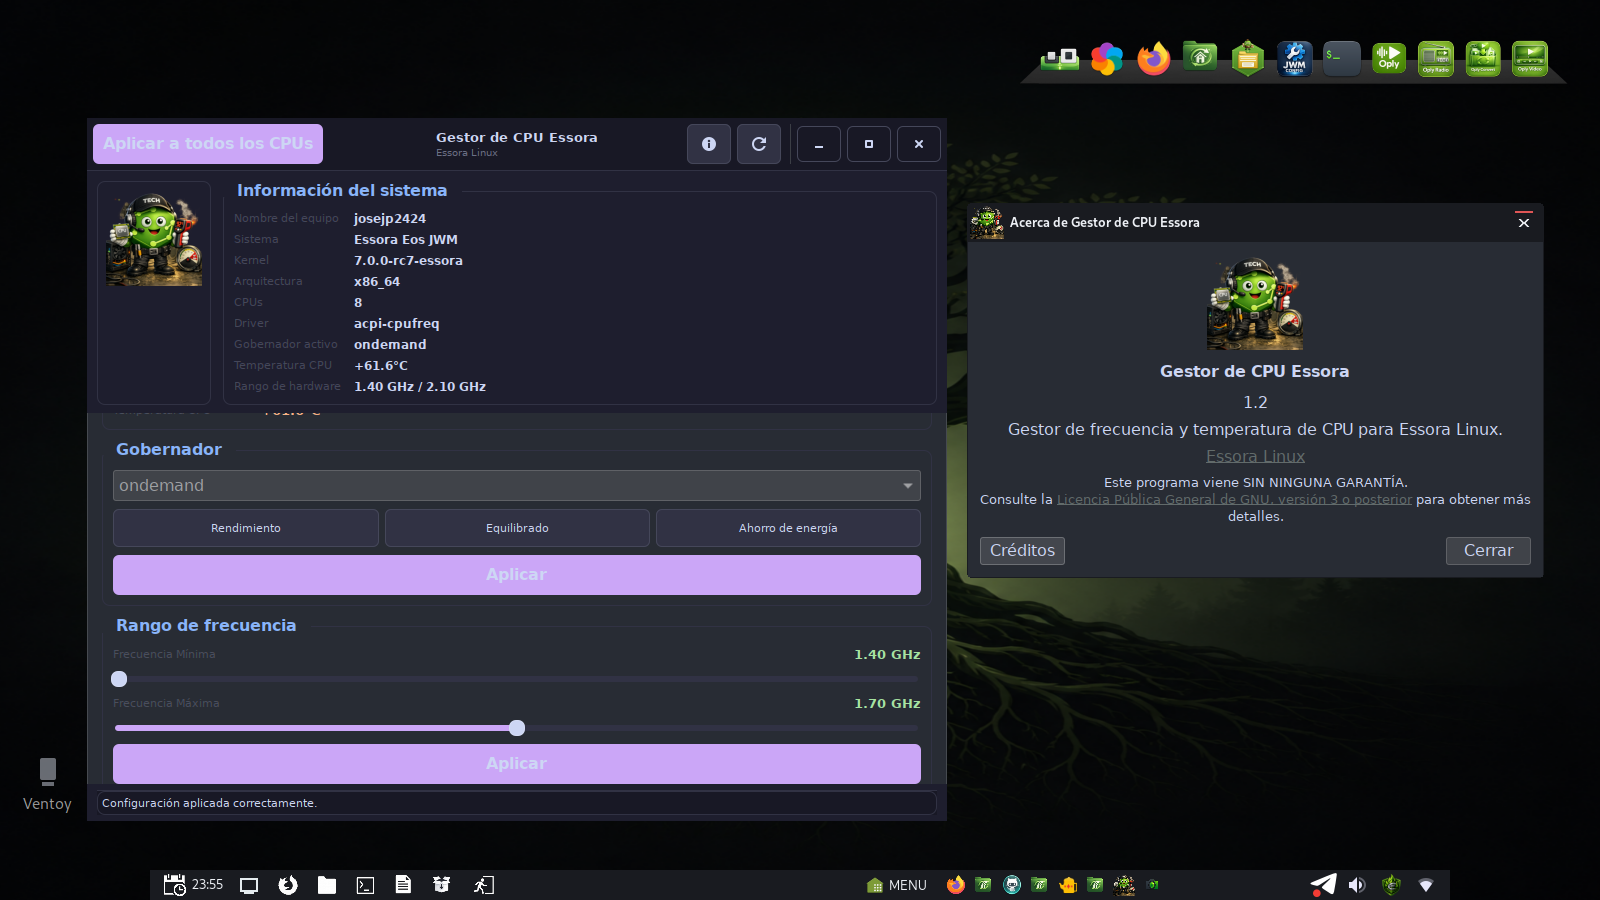Close the Acerca de Gestor de CPU dialog
1600x900 pixels.
click(x=1524, y=222)
